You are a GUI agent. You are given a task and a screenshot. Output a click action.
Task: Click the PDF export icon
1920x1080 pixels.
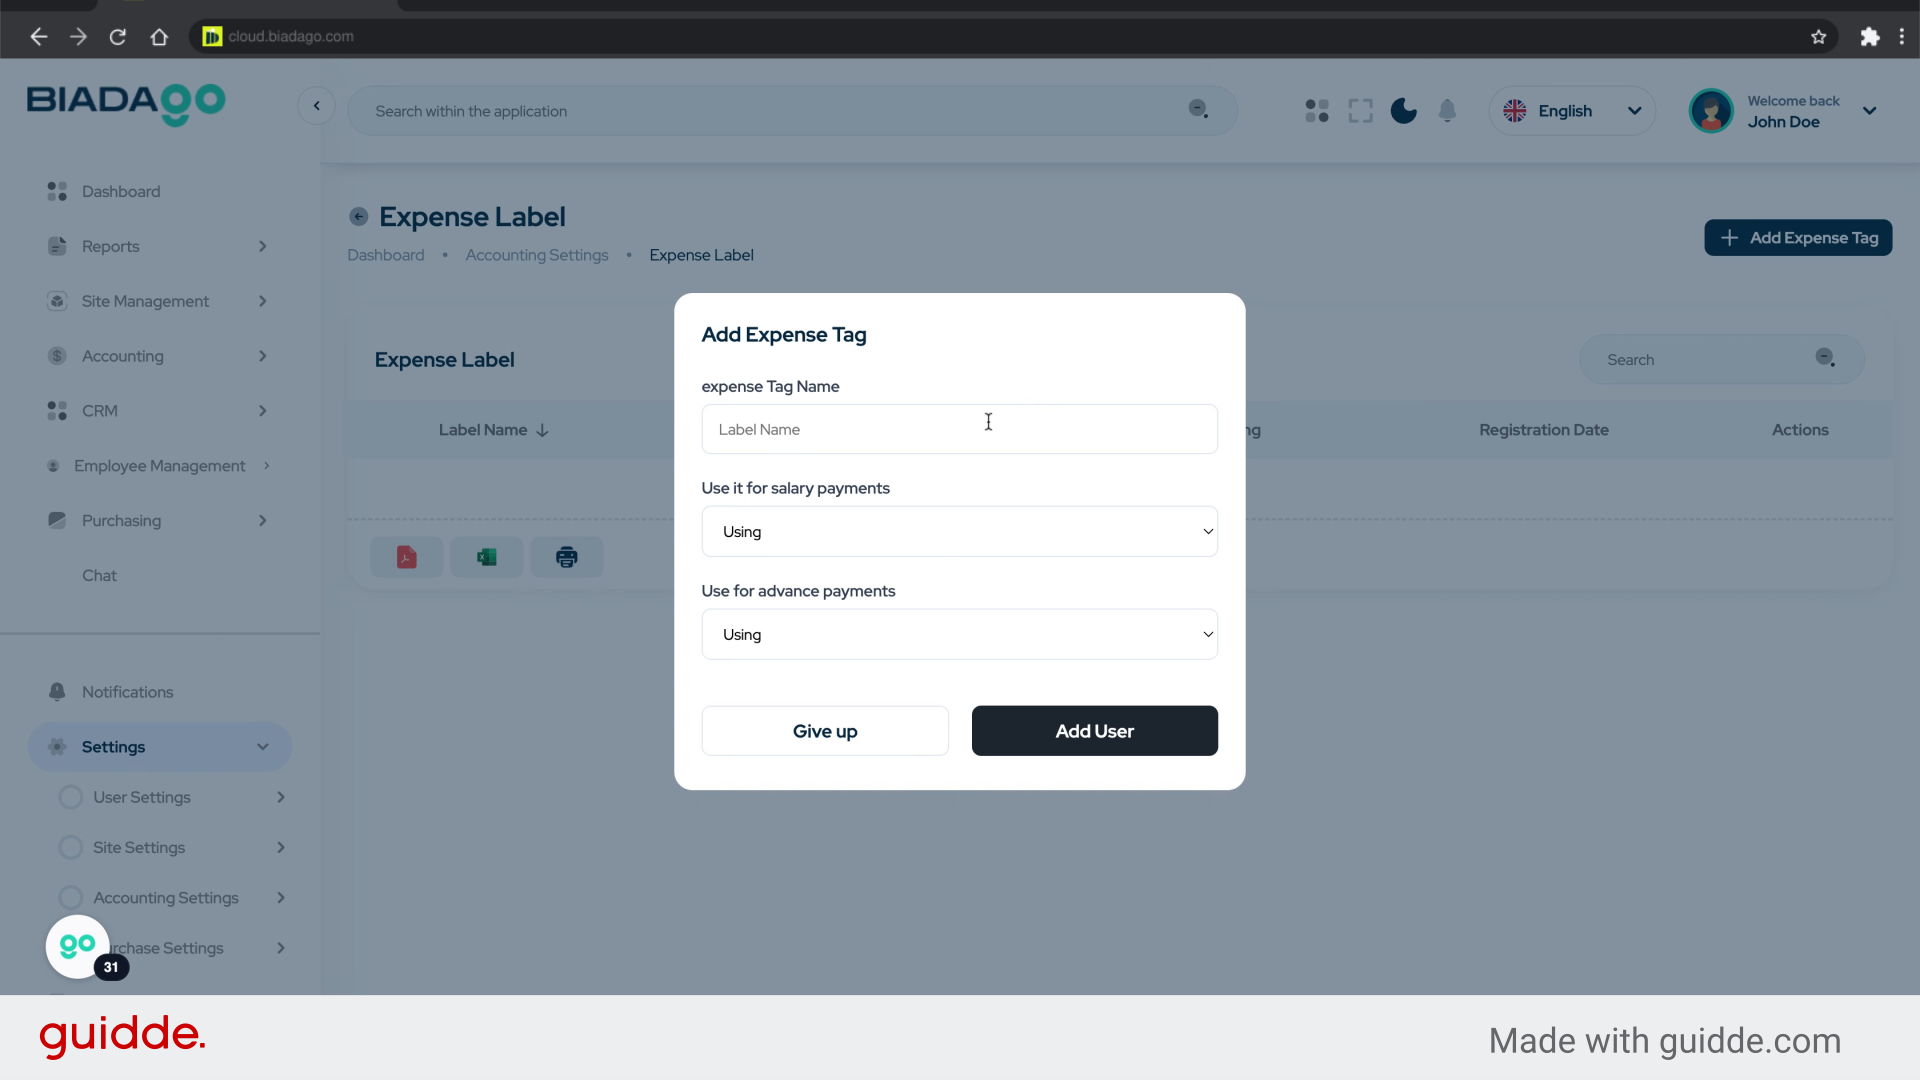[x=406, y=557]
